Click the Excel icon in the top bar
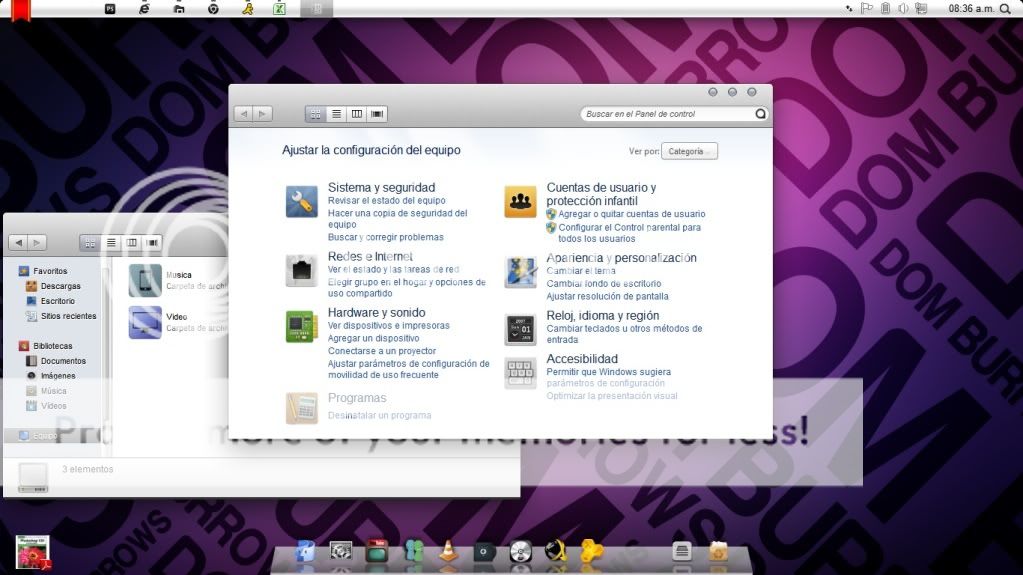The width and height of the screenshot is (1023, 575). [279, 8]
